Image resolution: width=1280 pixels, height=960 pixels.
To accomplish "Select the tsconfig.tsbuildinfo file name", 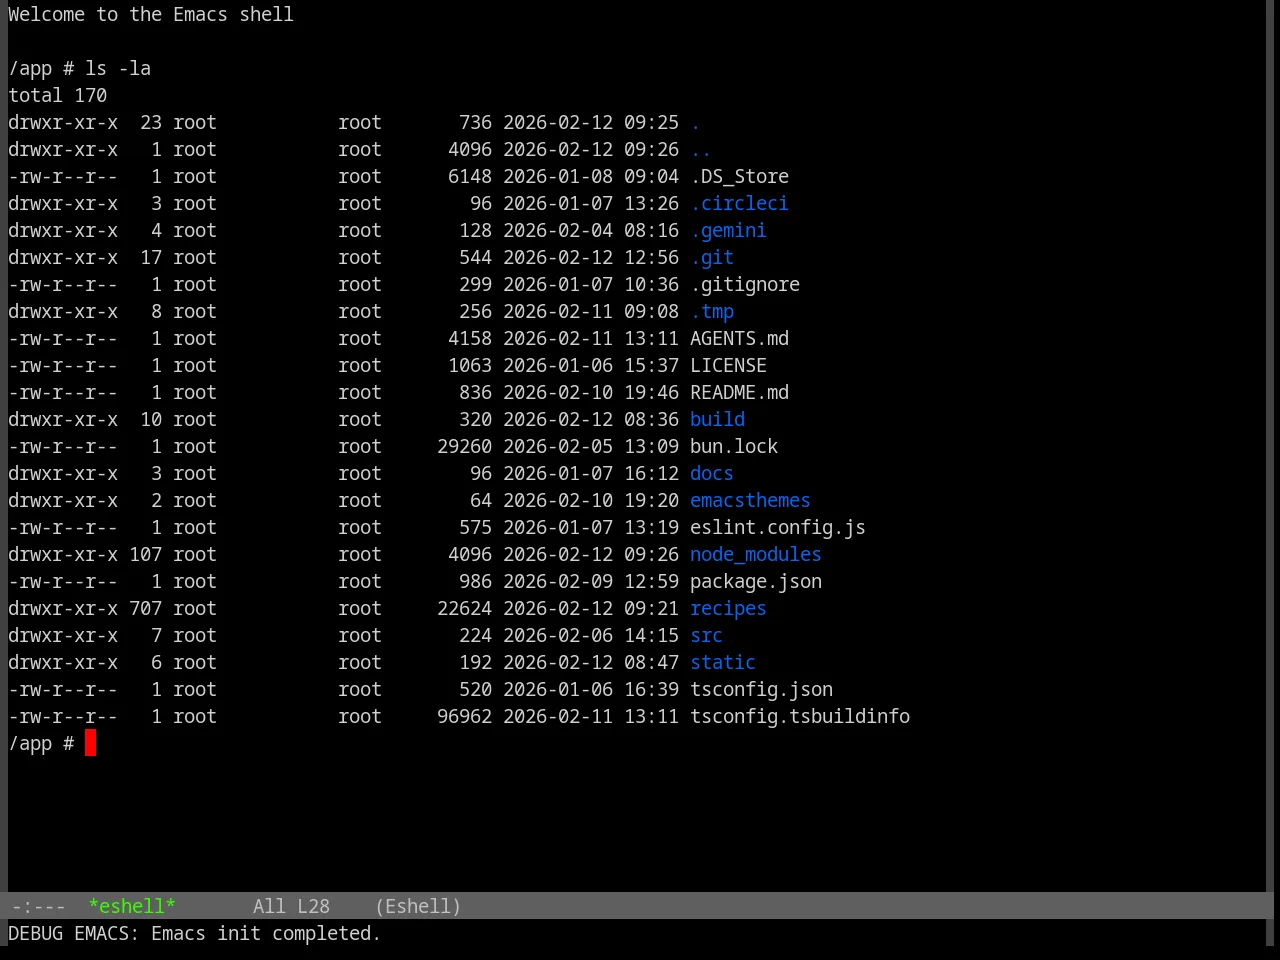I will tap(800, 716).
